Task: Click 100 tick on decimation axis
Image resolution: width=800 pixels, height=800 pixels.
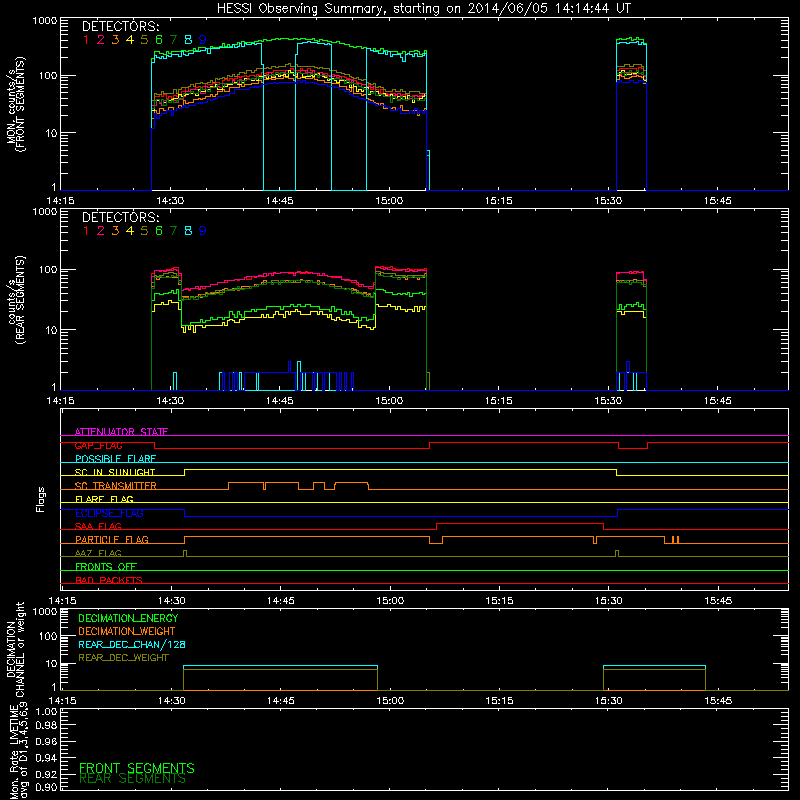Action: tap(48, 636)
